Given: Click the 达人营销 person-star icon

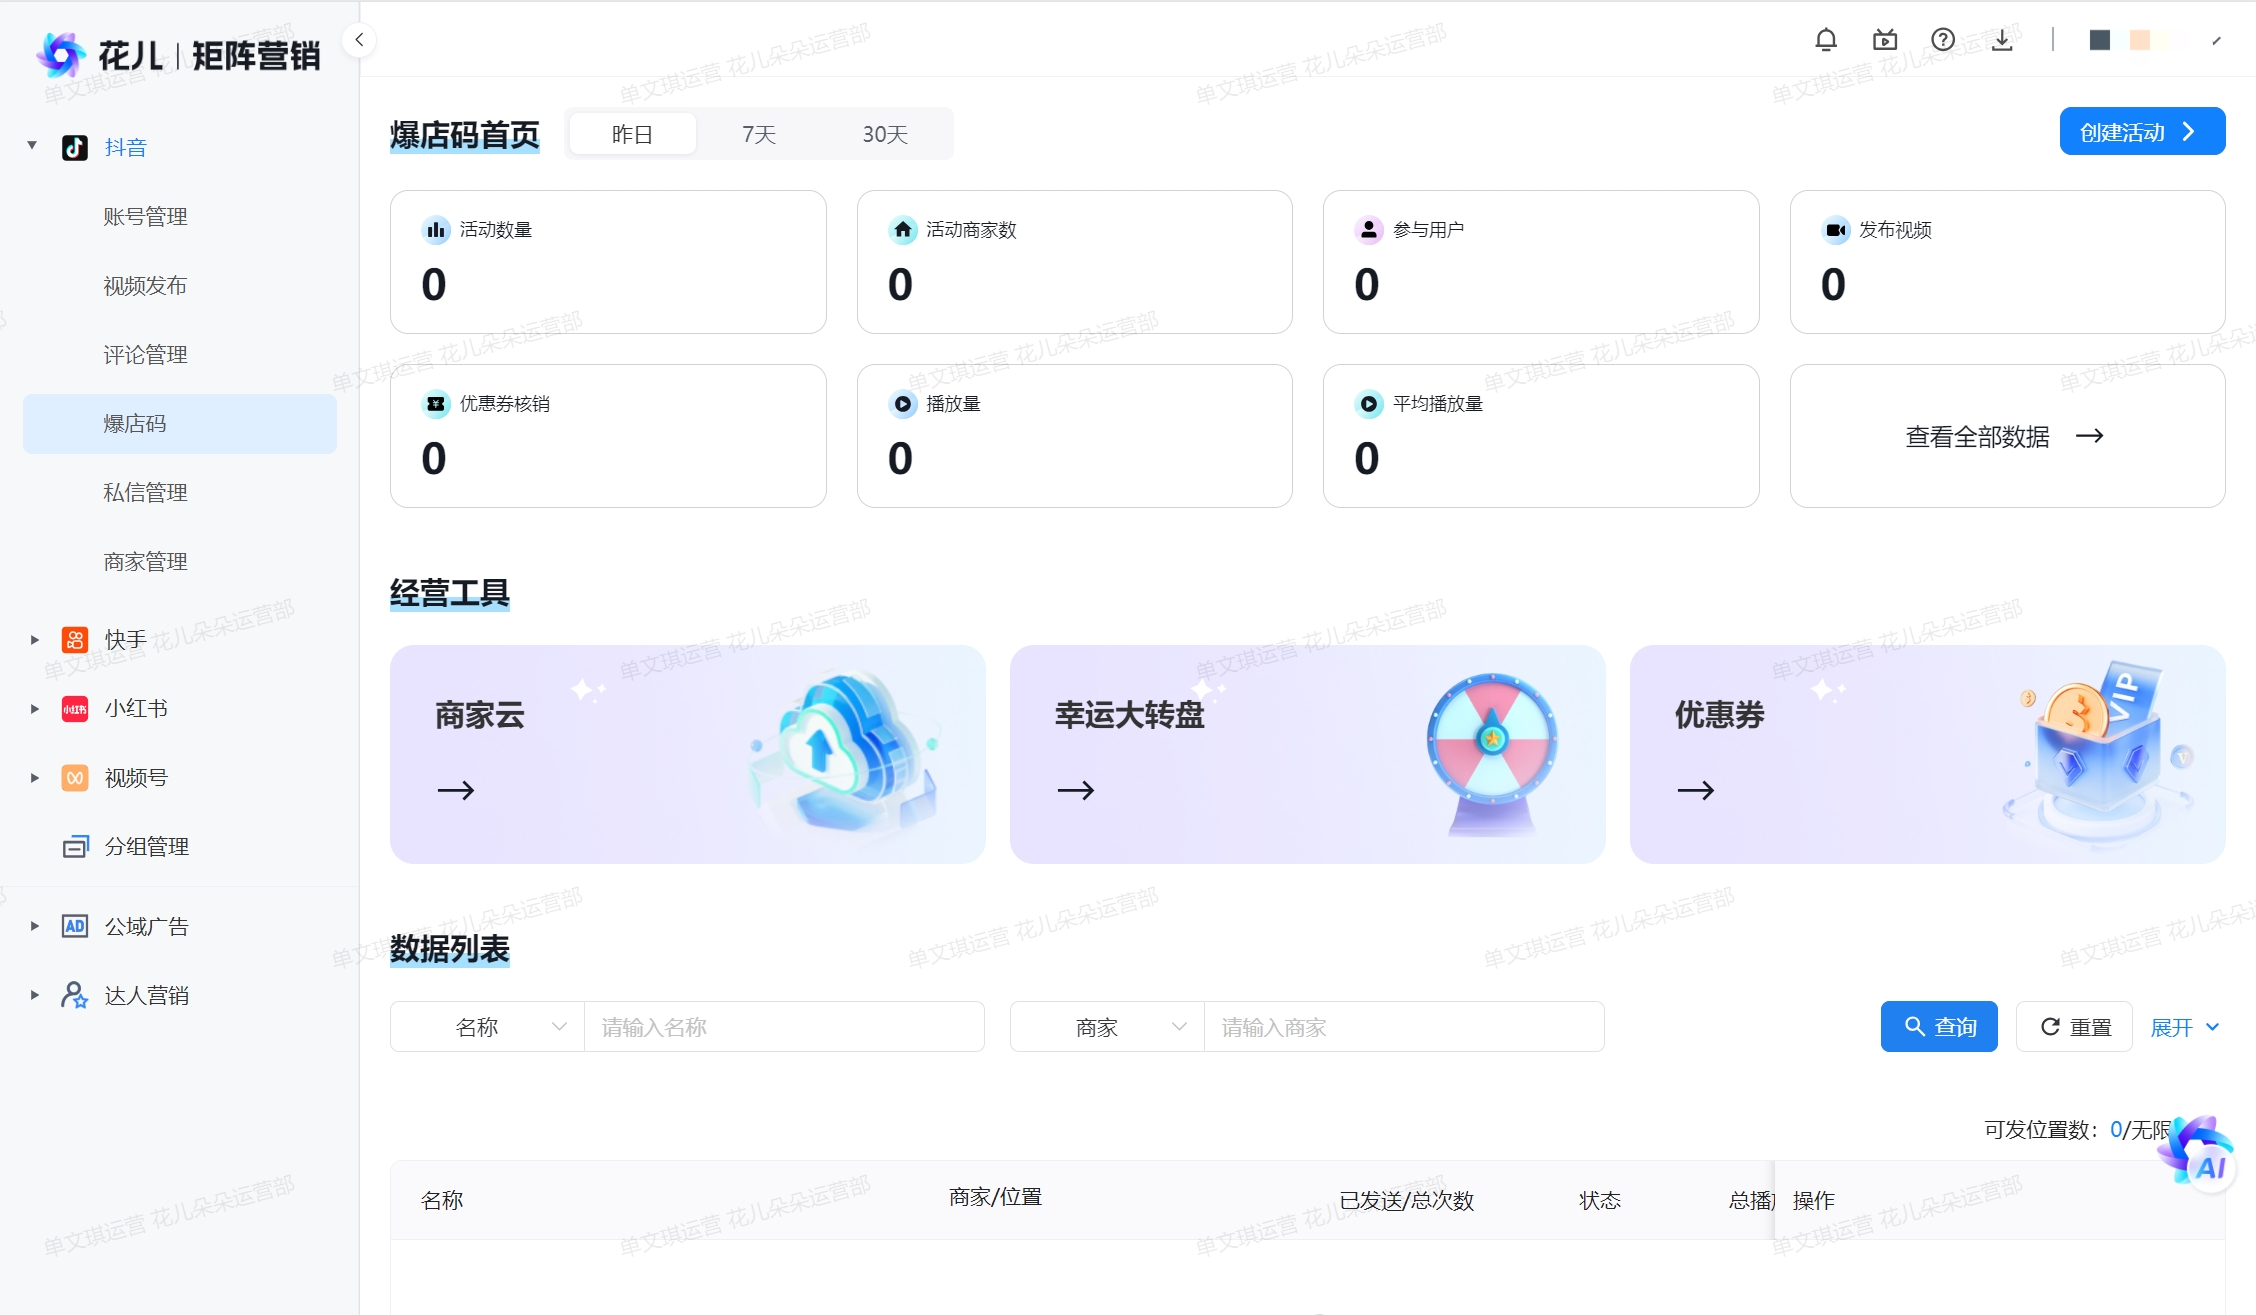Looking at the screenshot, I should pyautogui.click(x=75, y=995).
